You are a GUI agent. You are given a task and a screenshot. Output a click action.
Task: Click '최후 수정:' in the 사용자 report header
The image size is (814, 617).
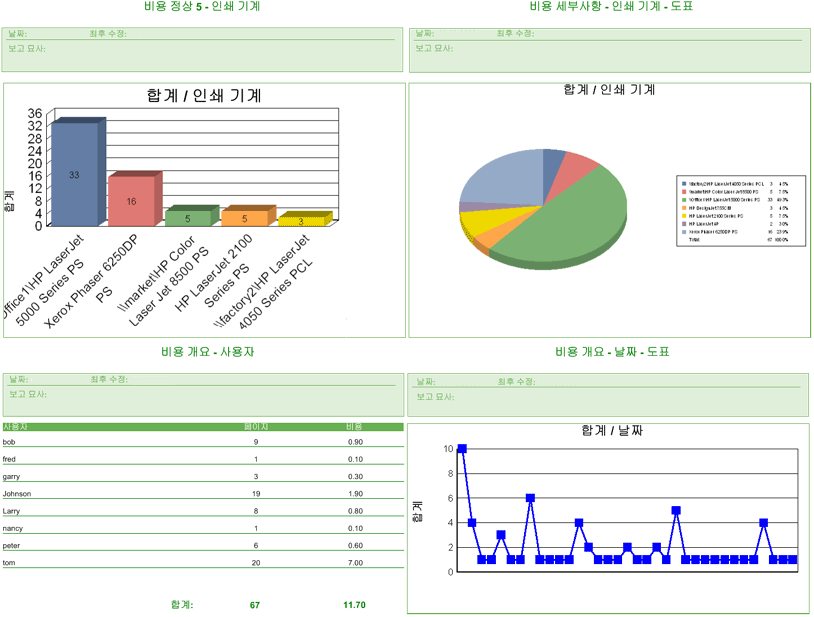click(x=109, y=379)
